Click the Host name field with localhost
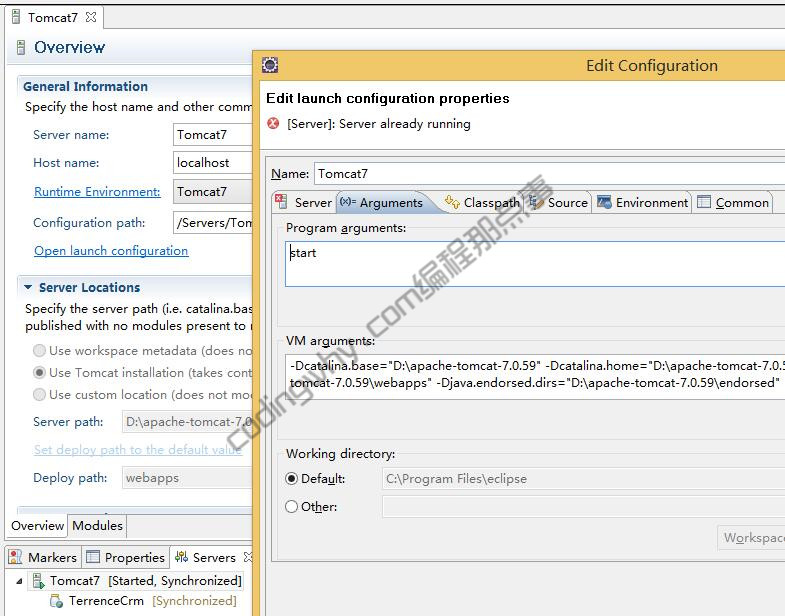The width and height of the screenshot is (785, 616). (213, 163)
